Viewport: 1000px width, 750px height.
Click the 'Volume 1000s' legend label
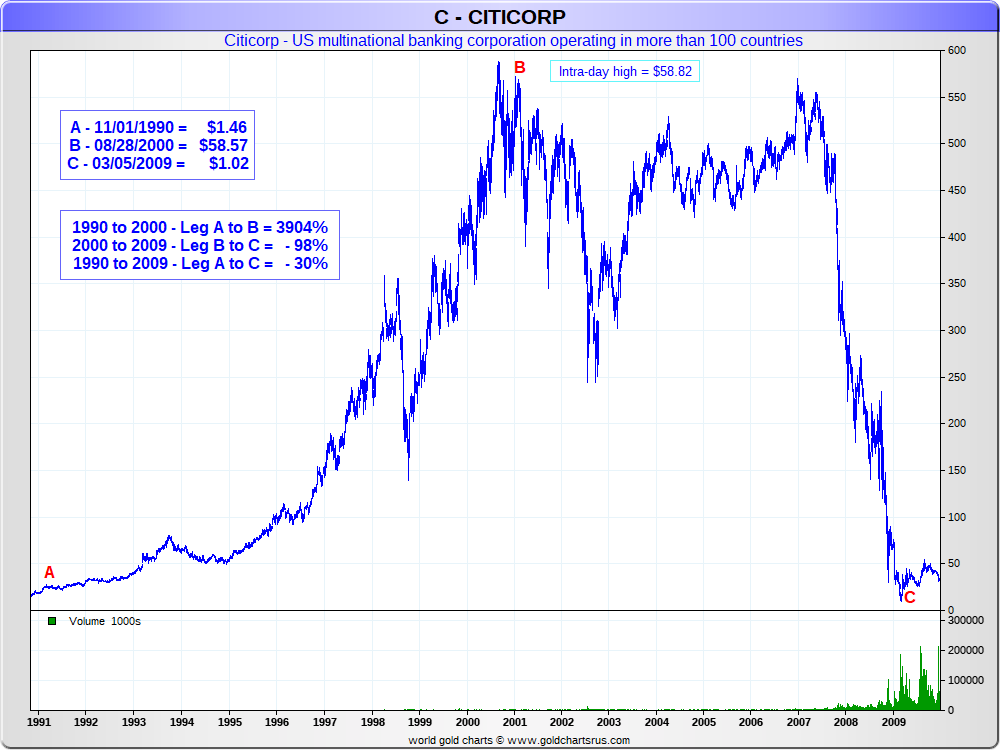(x=105, y=621)
